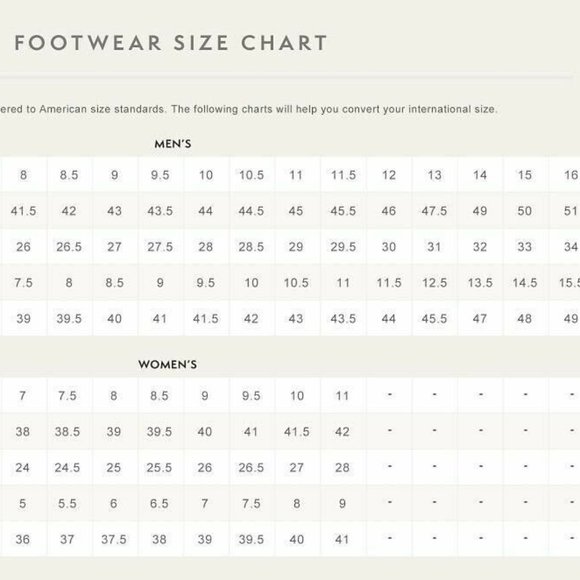Click the 47.5 cell
Viewport: 580px width, 580px height.
click(x=435, y=210)
